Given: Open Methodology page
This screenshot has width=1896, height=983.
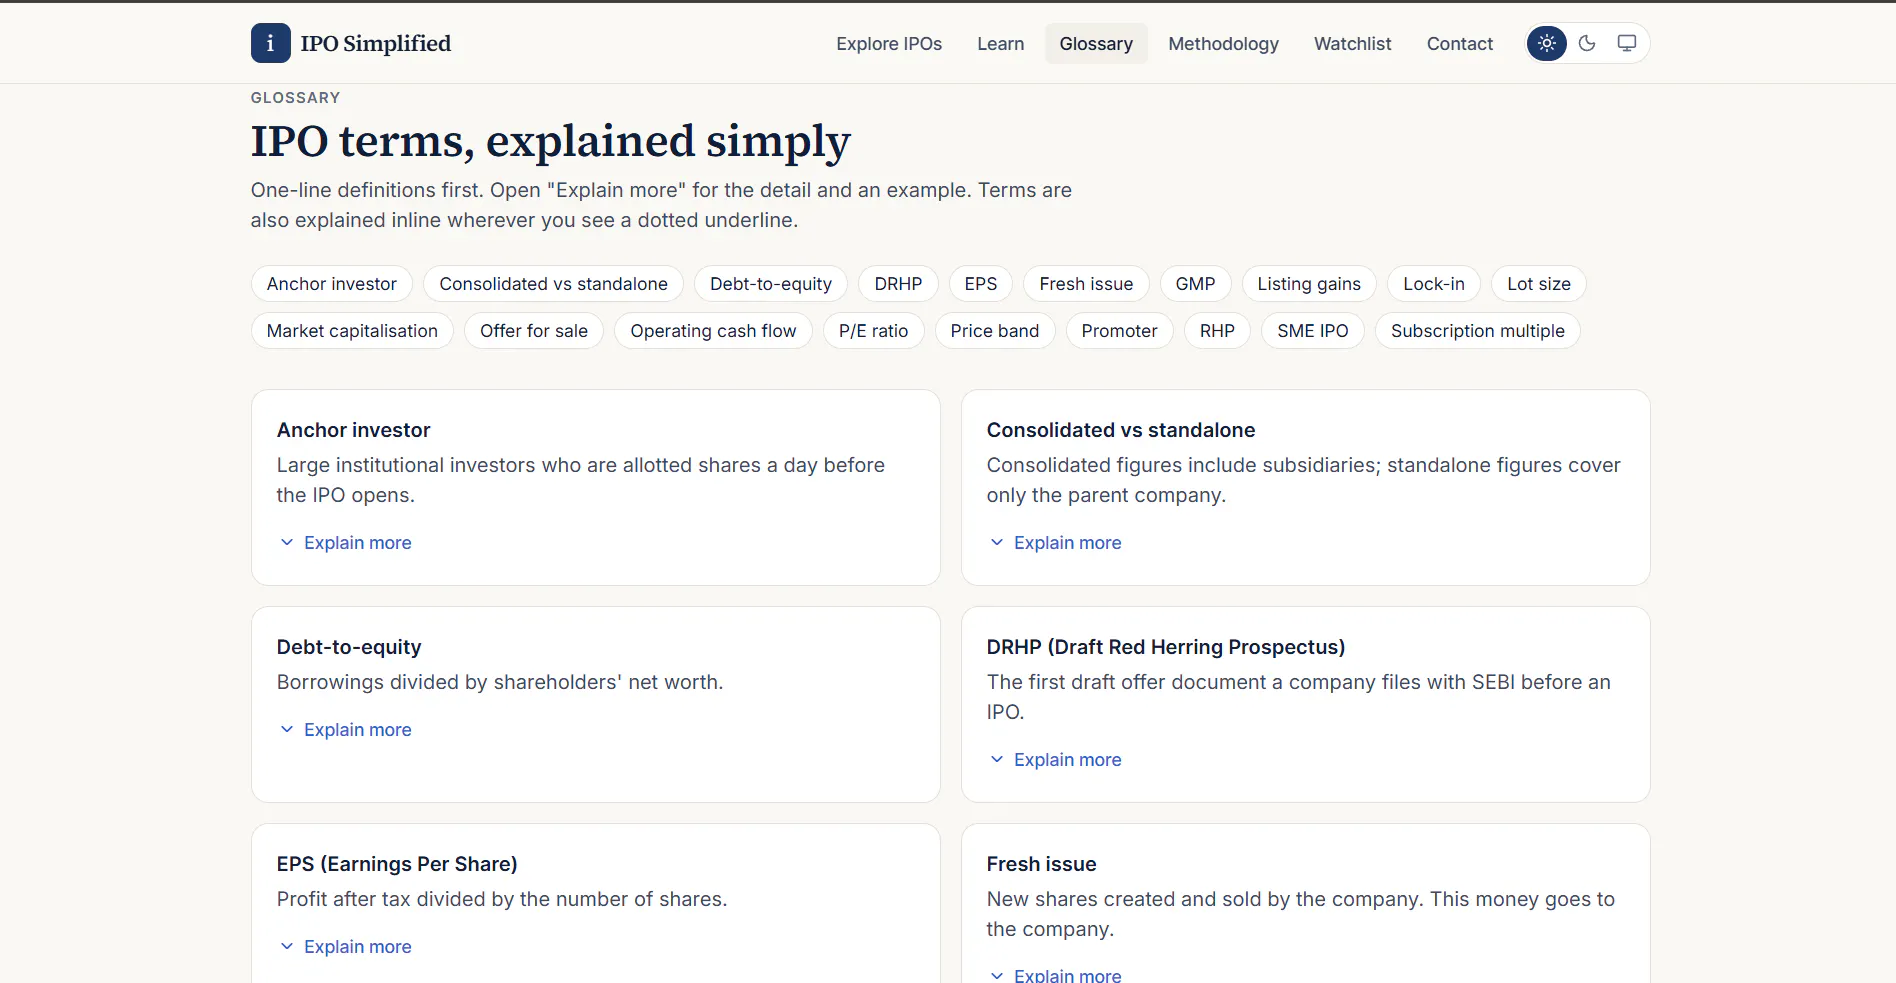Looking at the screenshot, I should [1223, 44].
